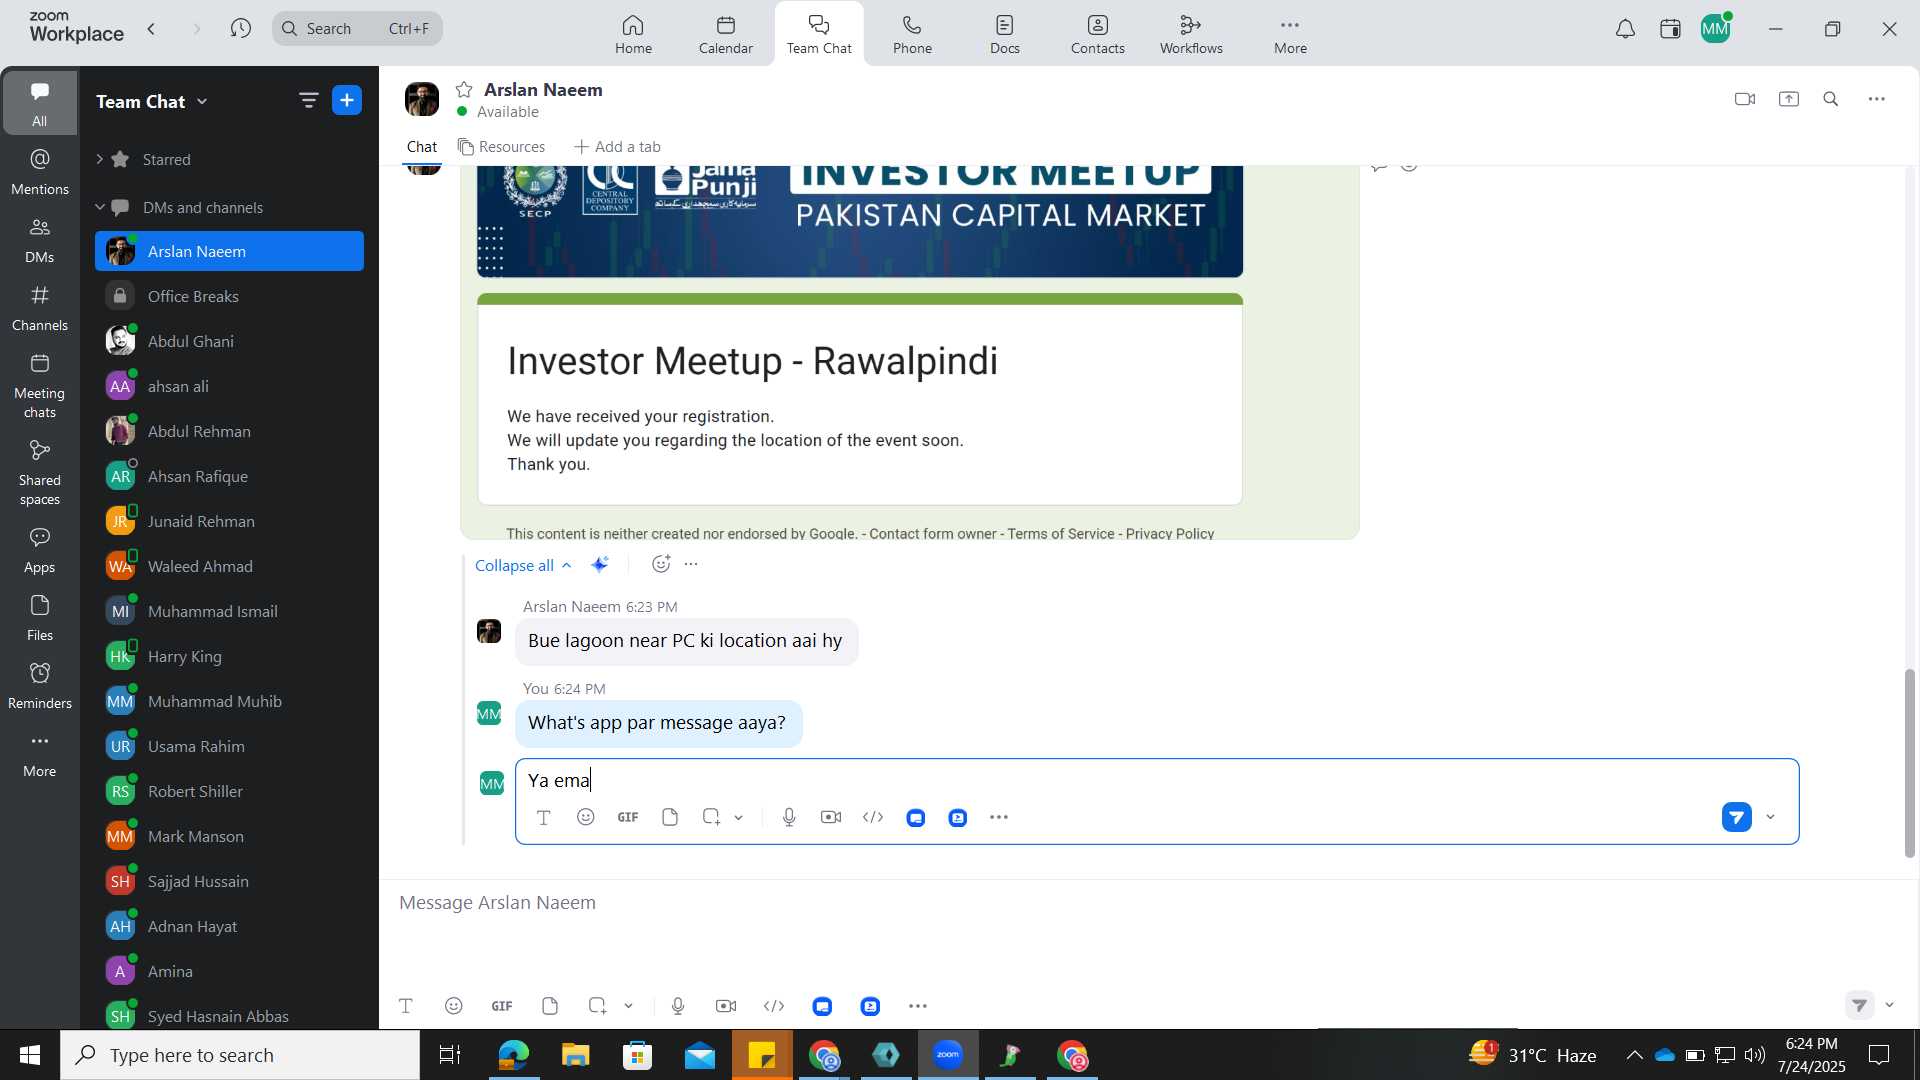Open send options dropdown beside reply send
The image size is (1920, 1080).
(x=1771, y=817)
